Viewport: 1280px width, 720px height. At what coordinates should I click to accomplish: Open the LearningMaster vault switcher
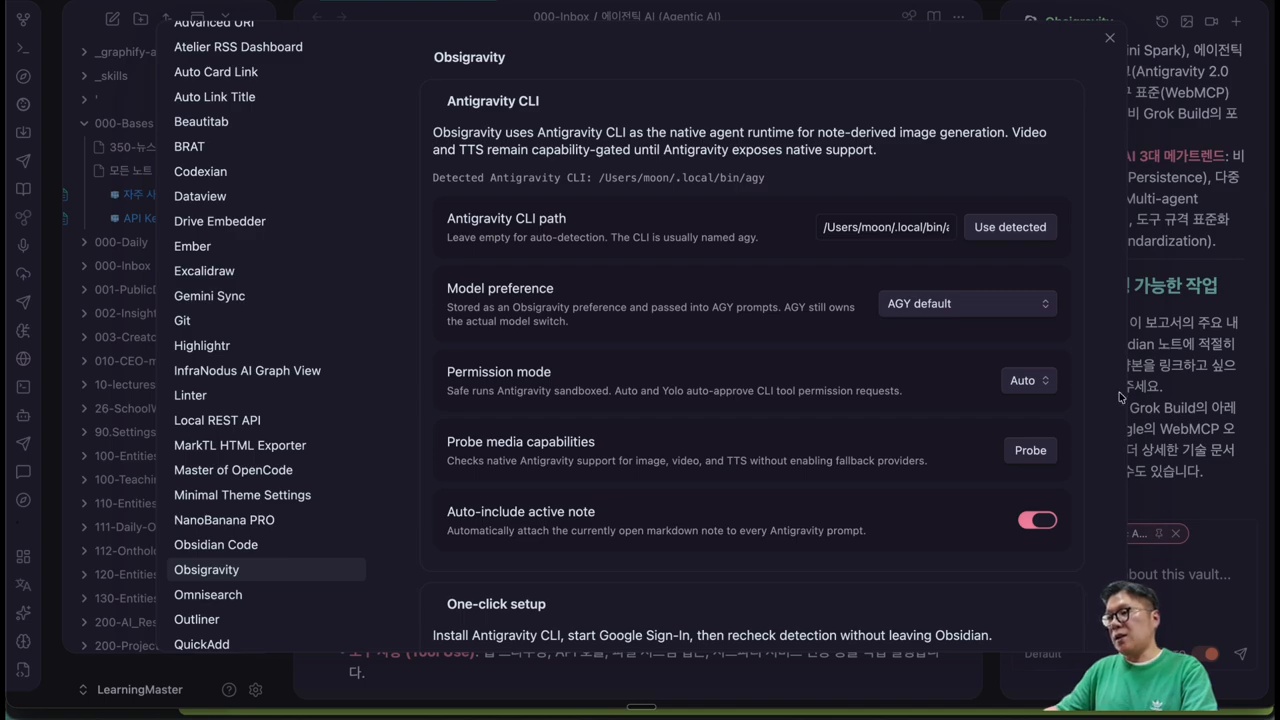click(x=131, y=690)
